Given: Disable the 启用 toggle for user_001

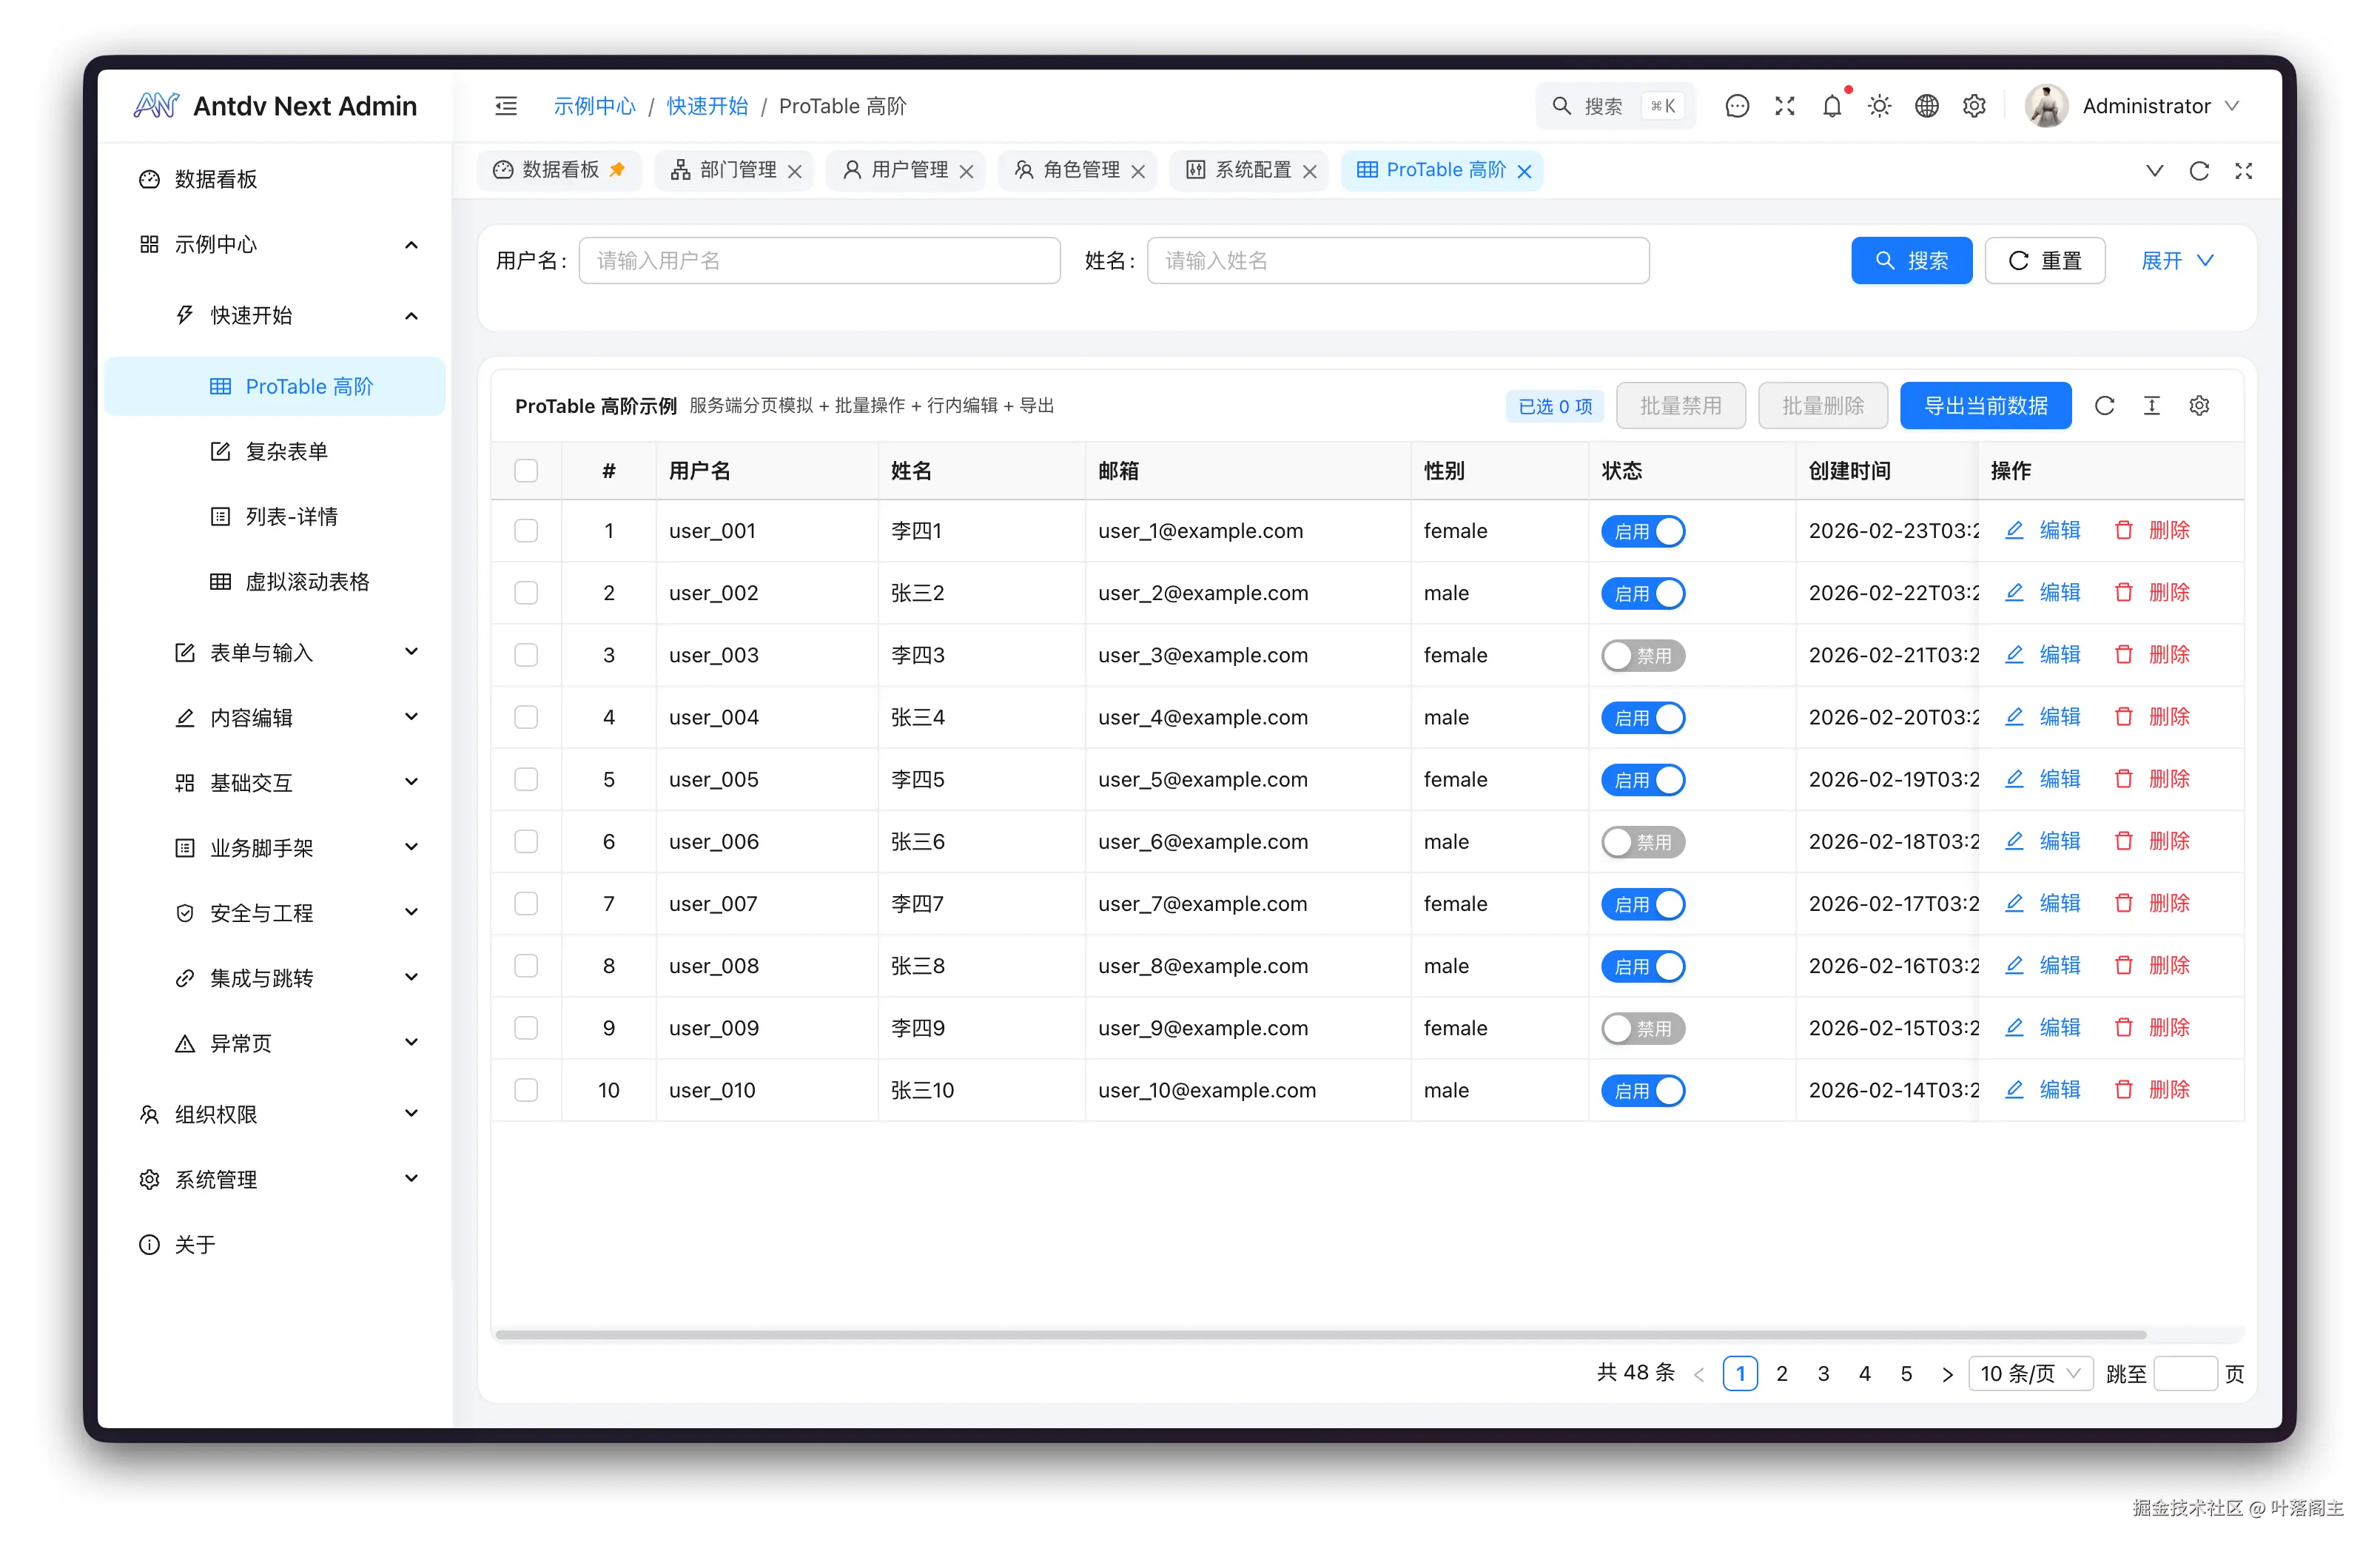Looking at the screenshot, I should [x=1642, y=531].
